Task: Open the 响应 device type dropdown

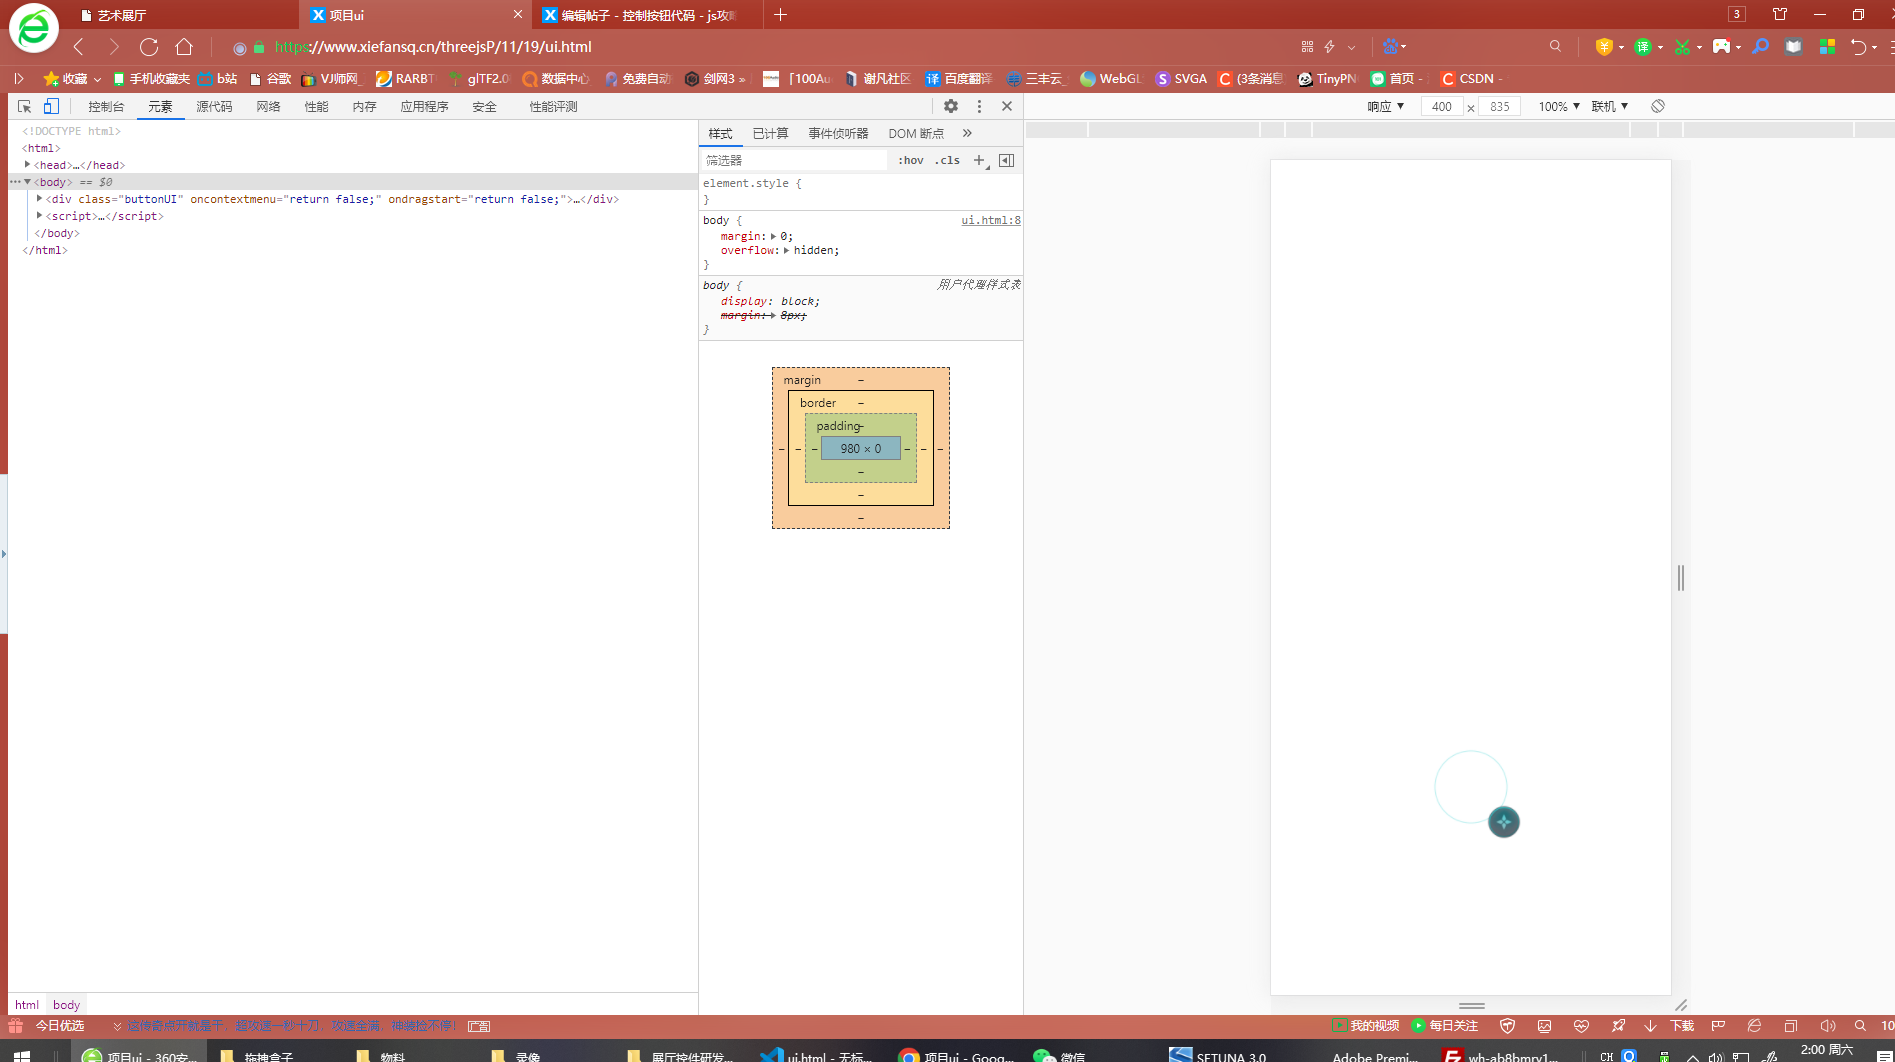Action: (x=1385, y=107)
